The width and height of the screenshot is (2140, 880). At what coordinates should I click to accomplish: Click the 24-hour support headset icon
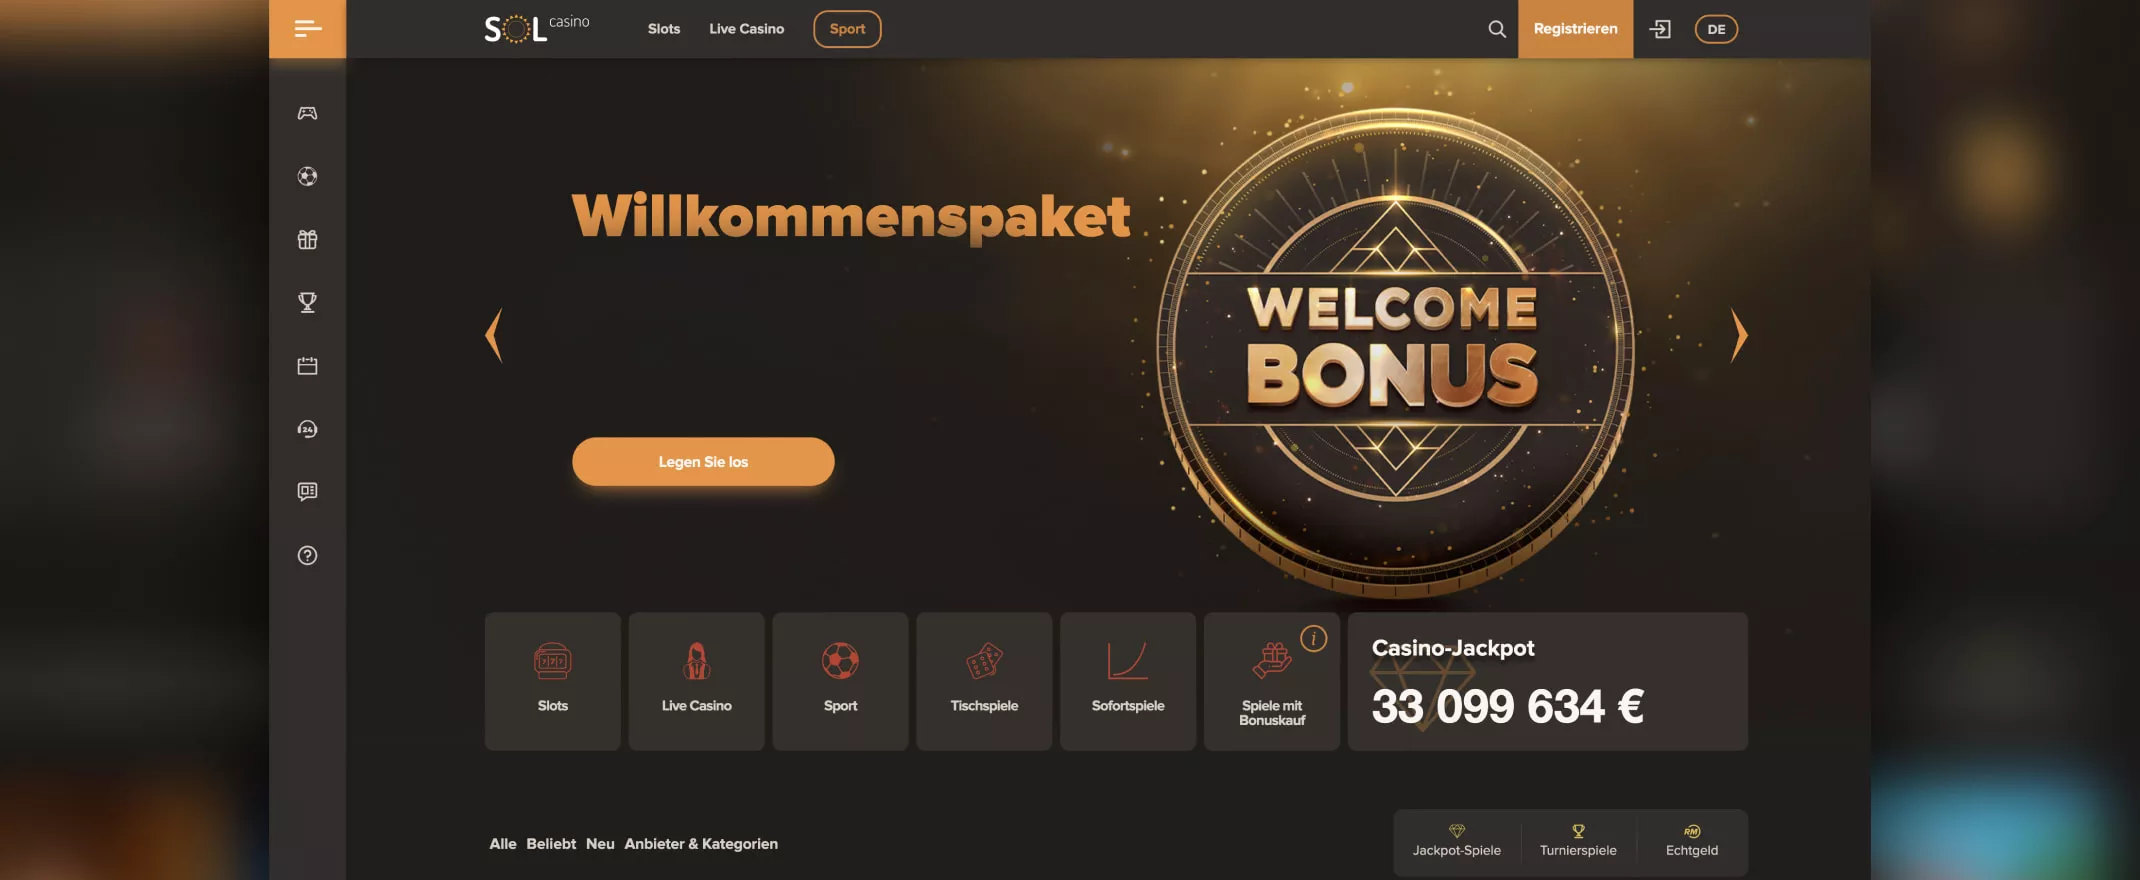[x=307, y=429]
